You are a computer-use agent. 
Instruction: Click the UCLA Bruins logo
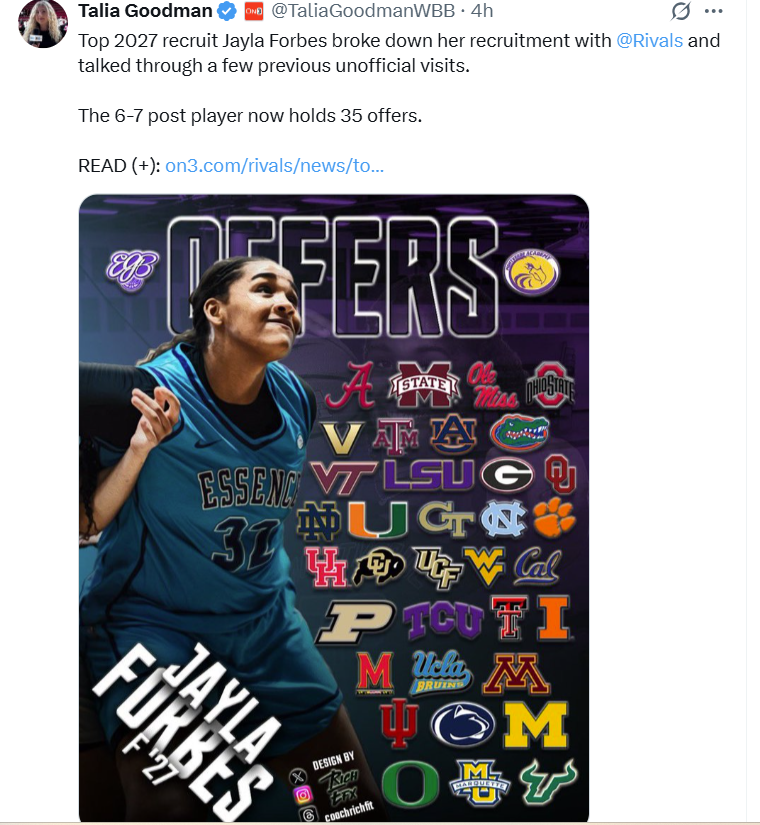[439, 670]
